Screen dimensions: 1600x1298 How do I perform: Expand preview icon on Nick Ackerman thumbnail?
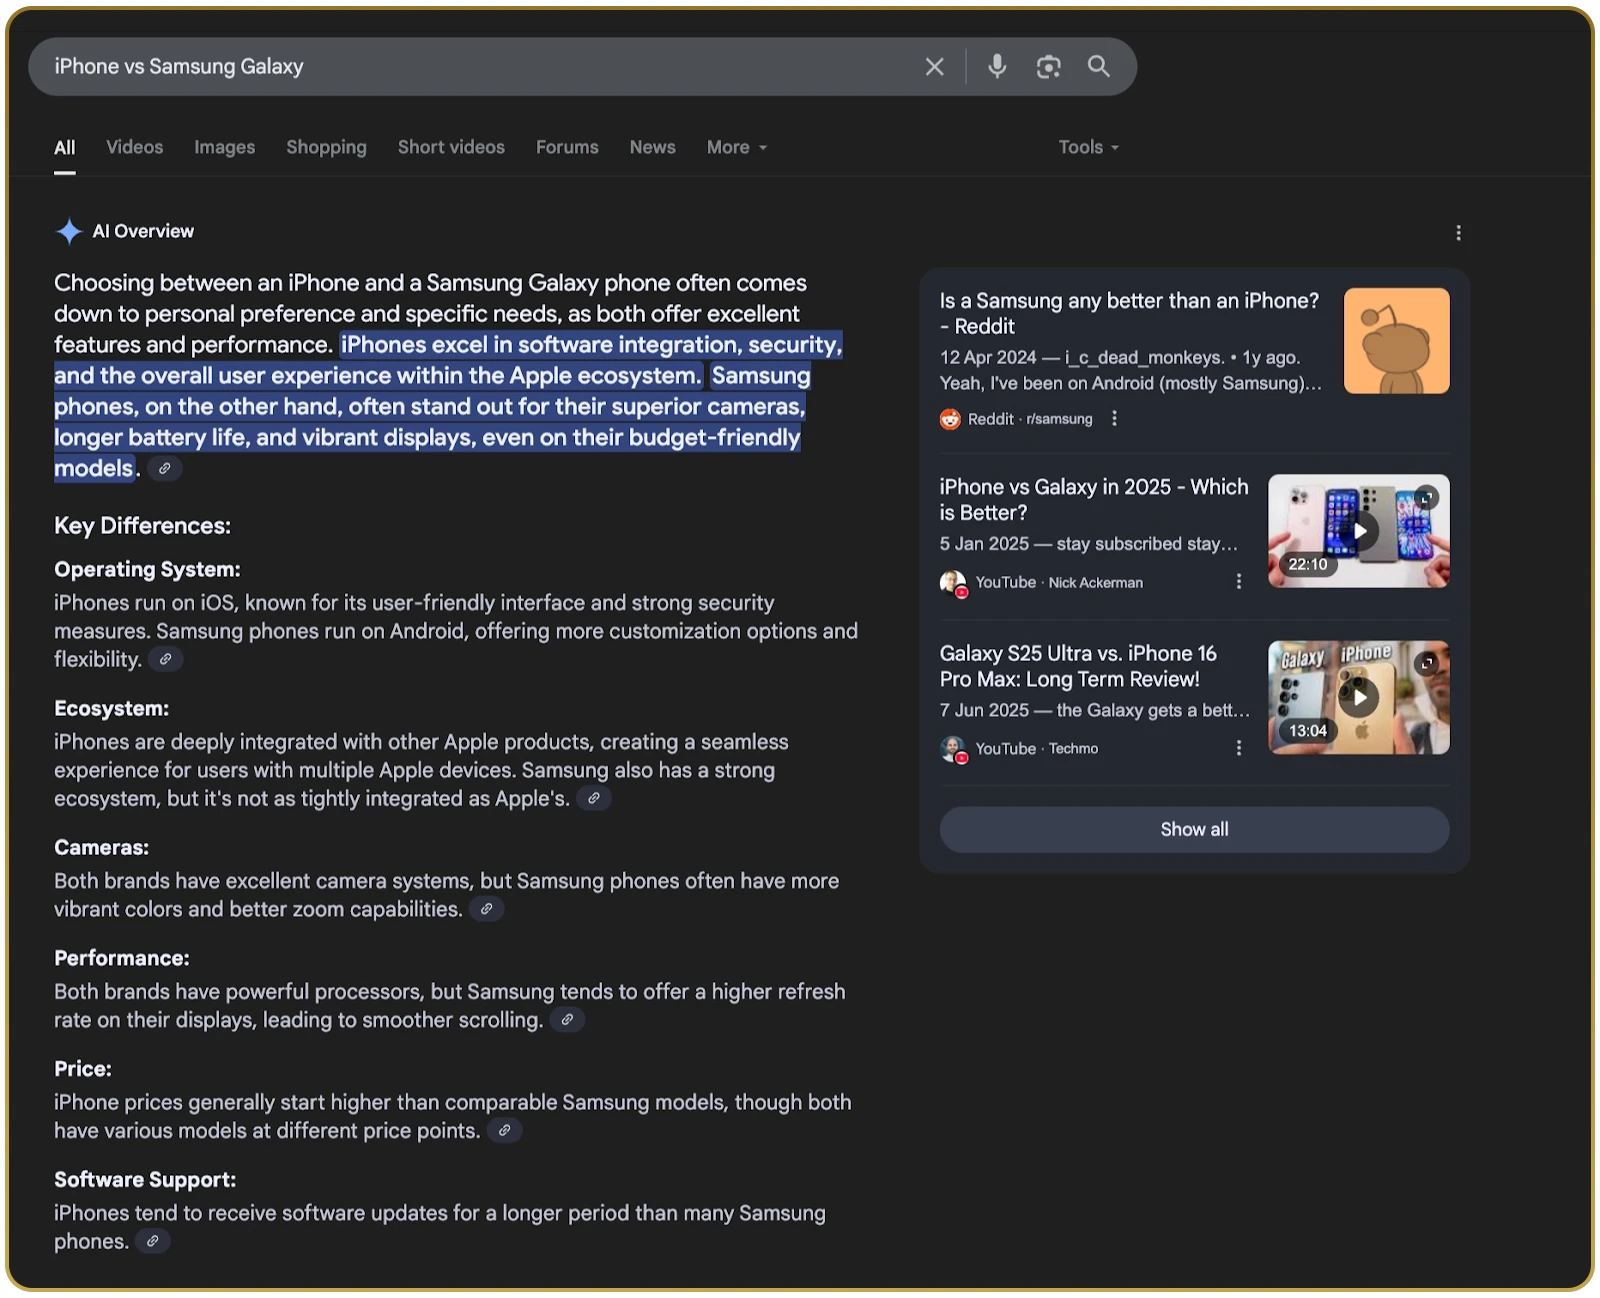pos(1427,497)
